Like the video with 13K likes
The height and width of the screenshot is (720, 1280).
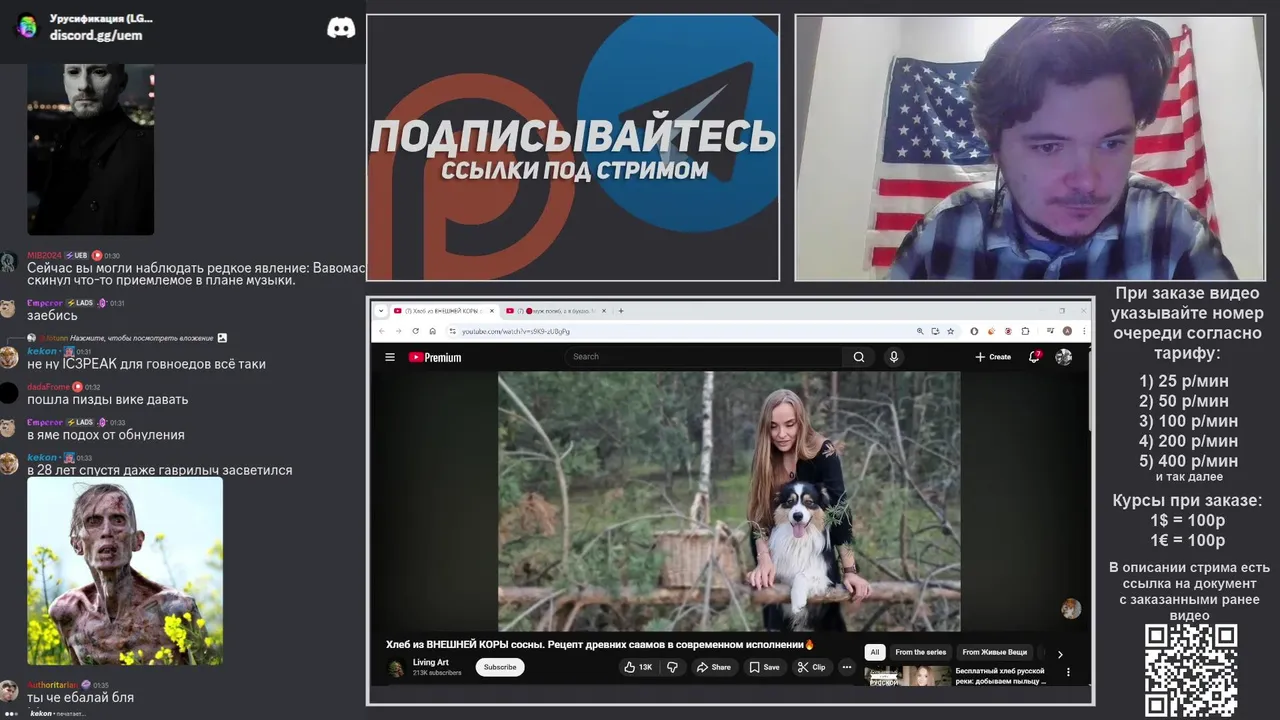click(x=638, y=667)
